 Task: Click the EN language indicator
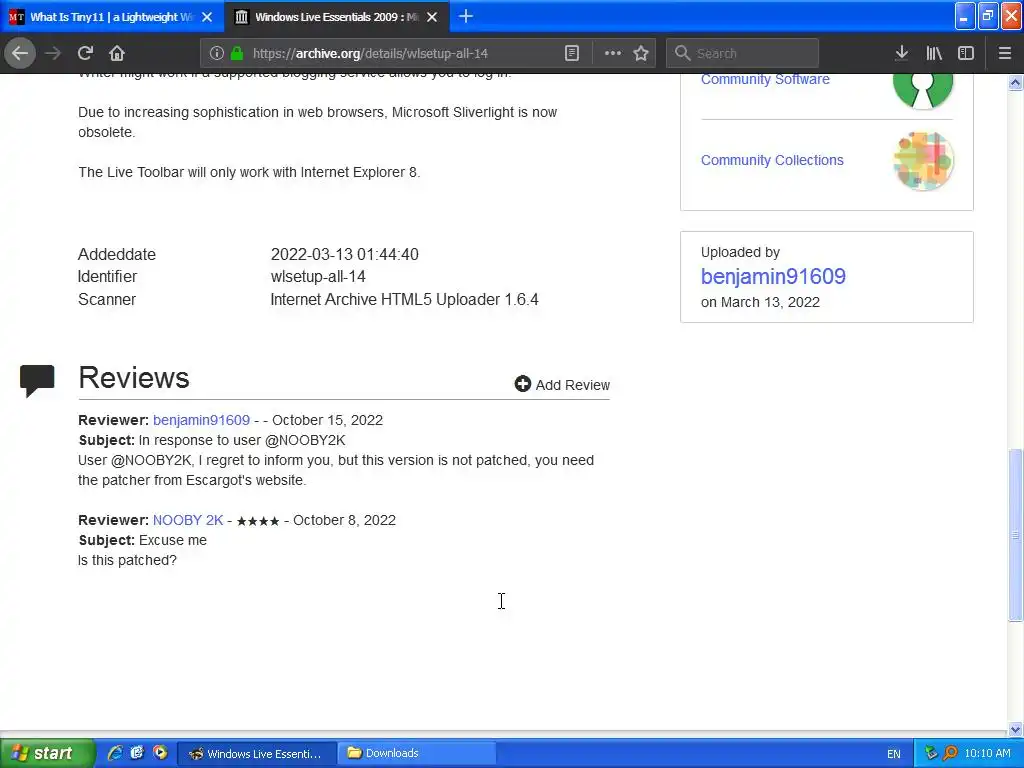[x=893, y=754]
